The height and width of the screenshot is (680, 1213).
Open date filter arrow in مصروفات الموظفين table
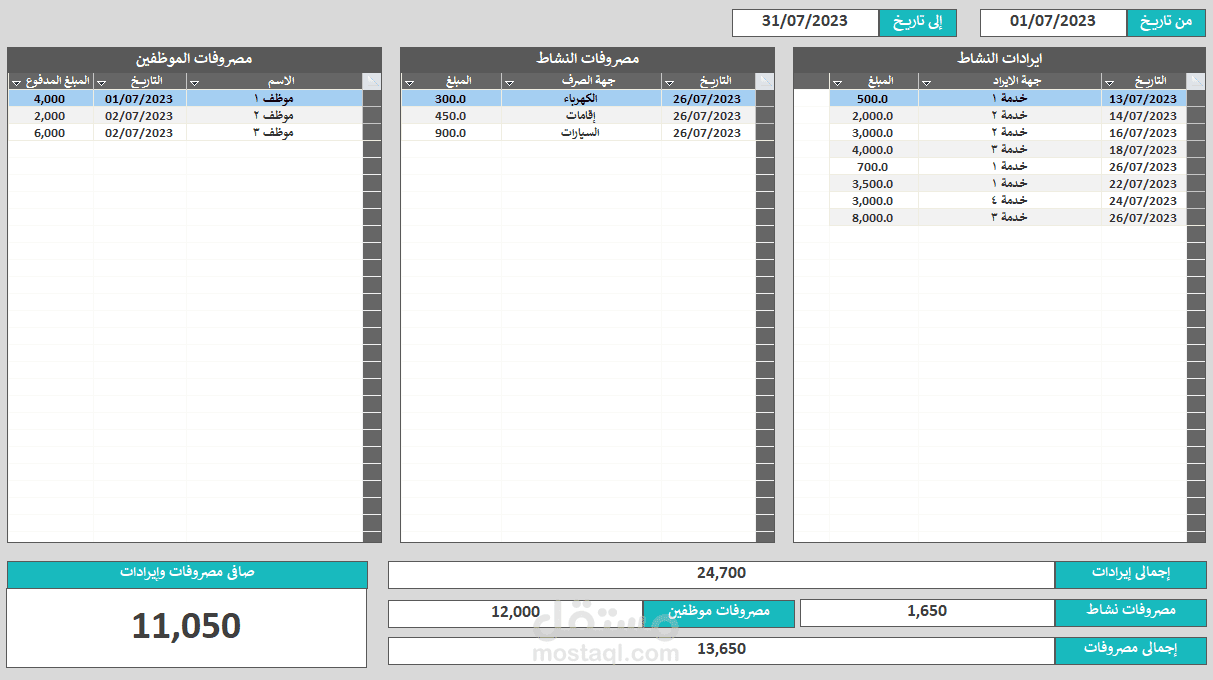pos(101,83)
